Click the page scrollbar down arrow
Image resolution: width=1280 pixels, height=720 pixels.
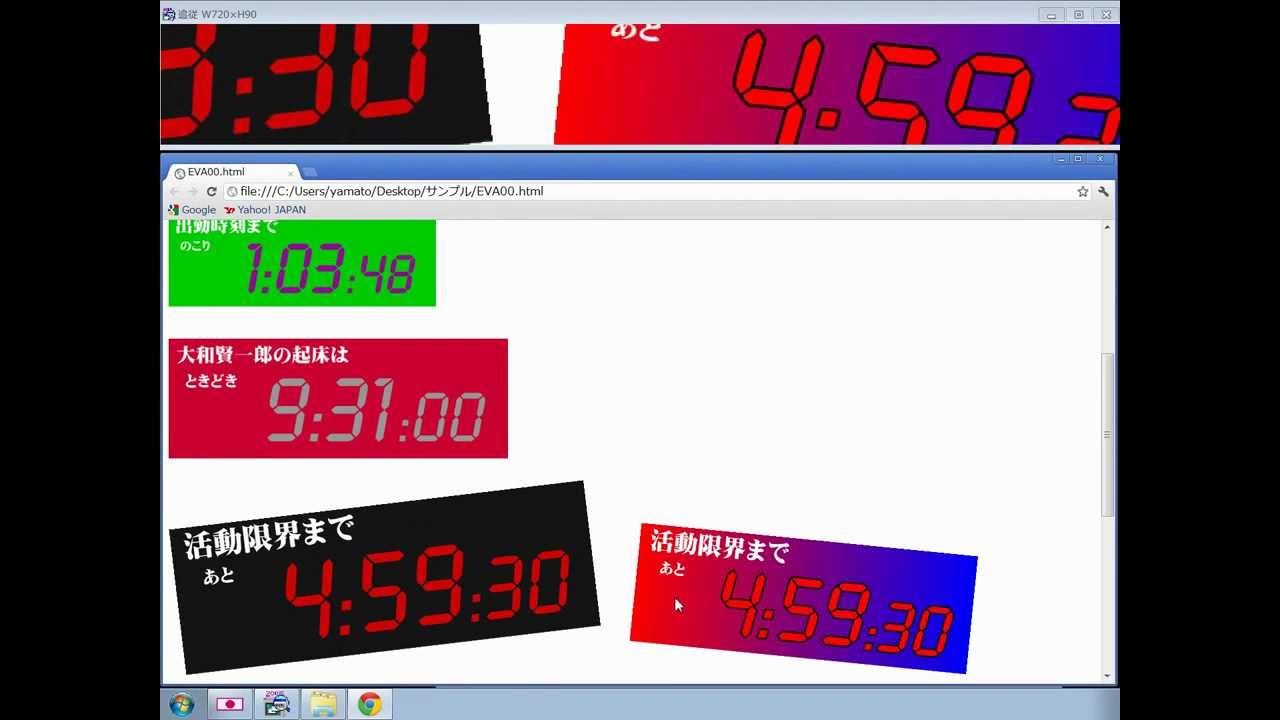pos(1107,676)
